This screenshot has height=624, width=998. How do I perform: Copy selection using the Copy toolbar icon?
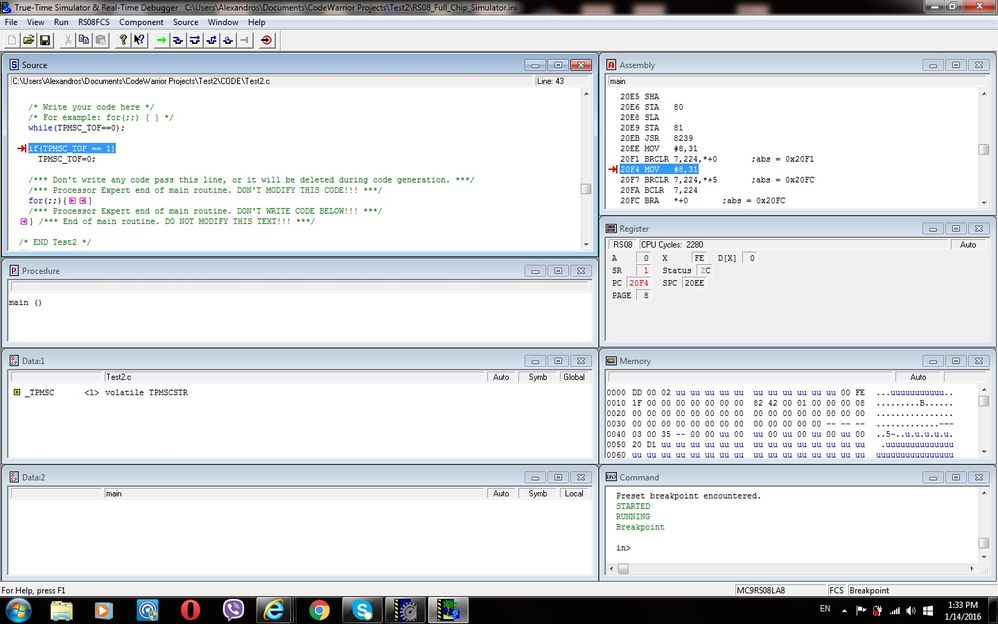(83, 40)
